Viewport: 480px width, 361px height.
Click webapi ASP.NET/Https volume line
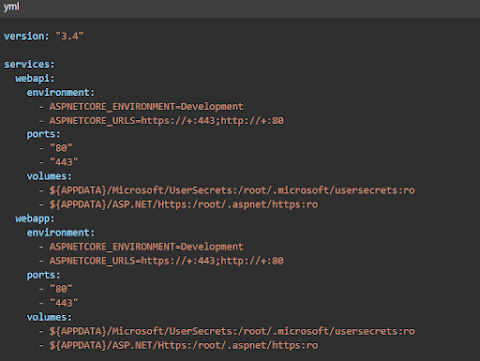(x=184, y=204)
